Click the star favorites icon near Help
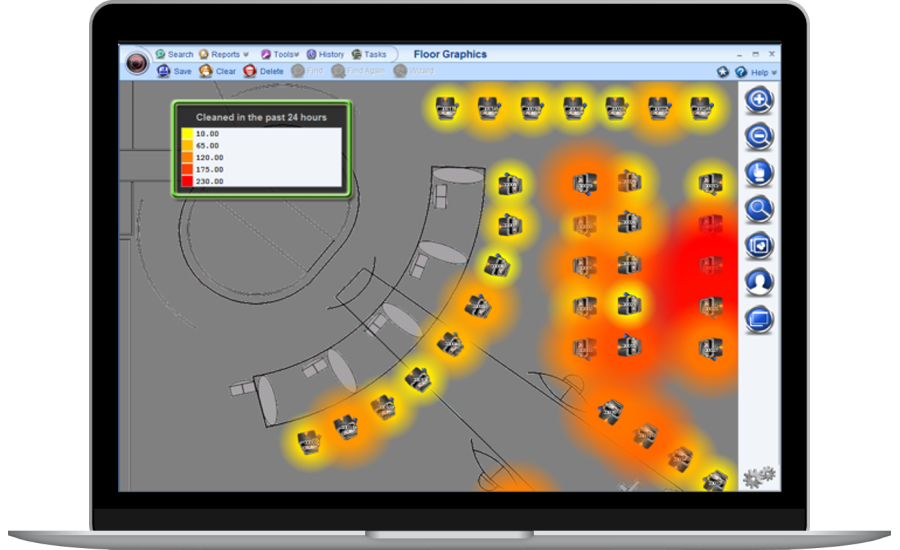 pos(722,72)
